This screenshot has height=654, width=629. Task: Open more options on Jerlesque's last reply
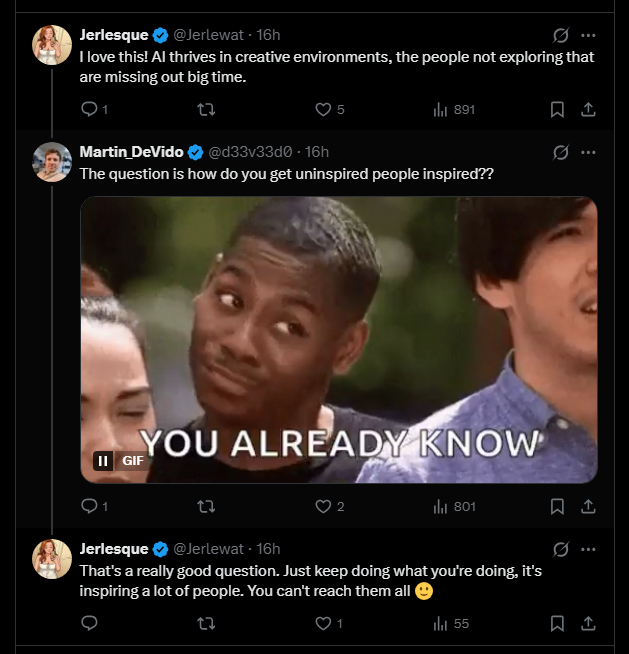(588, 550)
